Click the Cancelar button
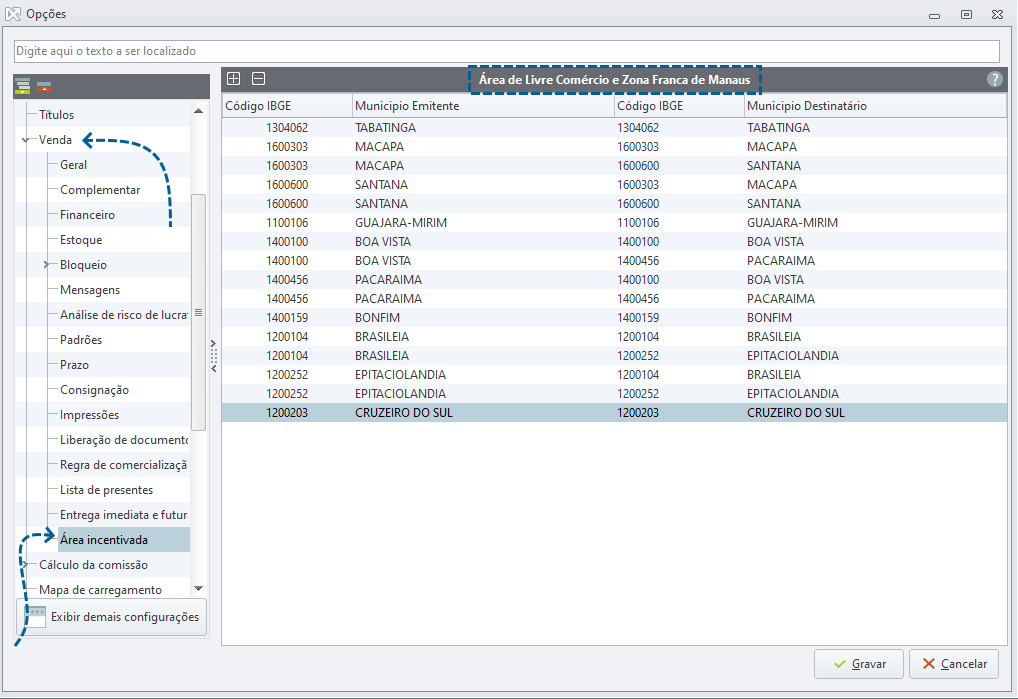Viewport: 1018px width, 699px height. (954, 664)
